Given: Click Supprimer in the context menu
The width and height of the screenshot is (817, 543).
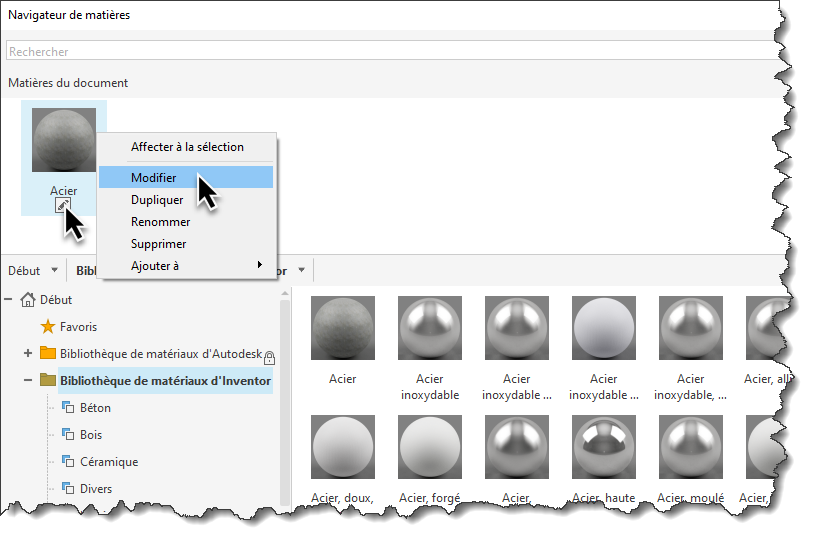Looking at the screenshot, I should tap(158, 244).
